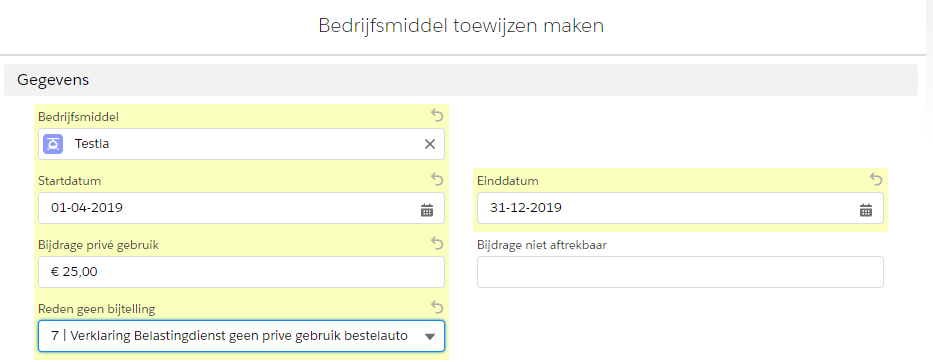Click the asset icon next to Testla

click(x=54, y=143)
